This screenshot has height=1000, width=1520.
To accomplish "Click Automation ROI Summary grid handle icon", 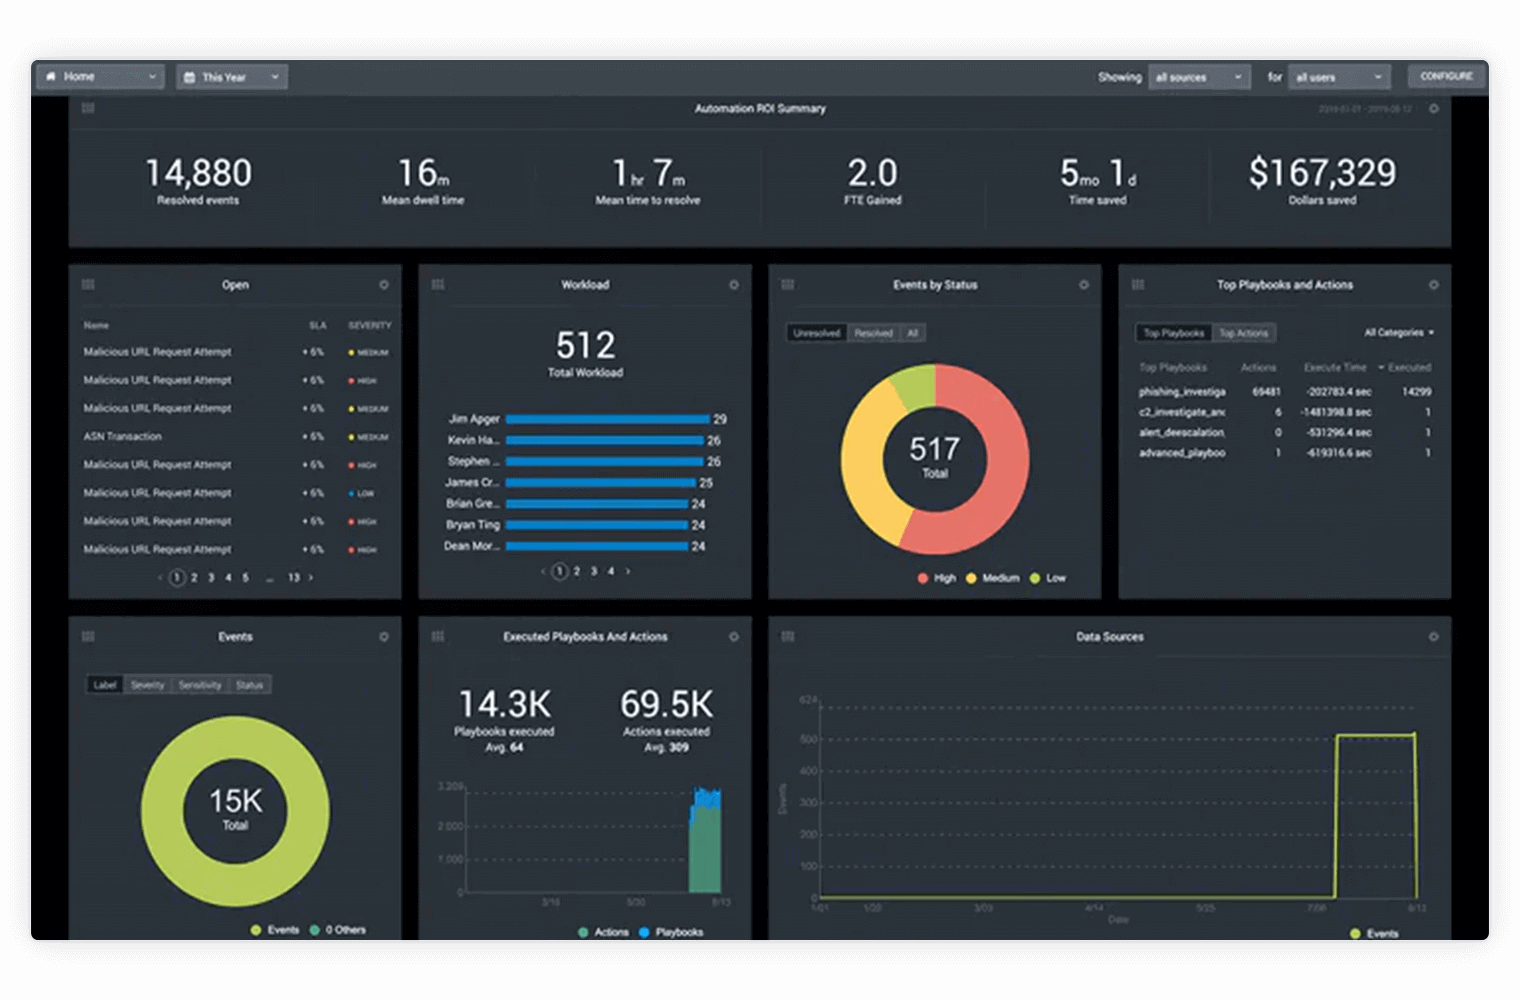I will tap(88, 108).
